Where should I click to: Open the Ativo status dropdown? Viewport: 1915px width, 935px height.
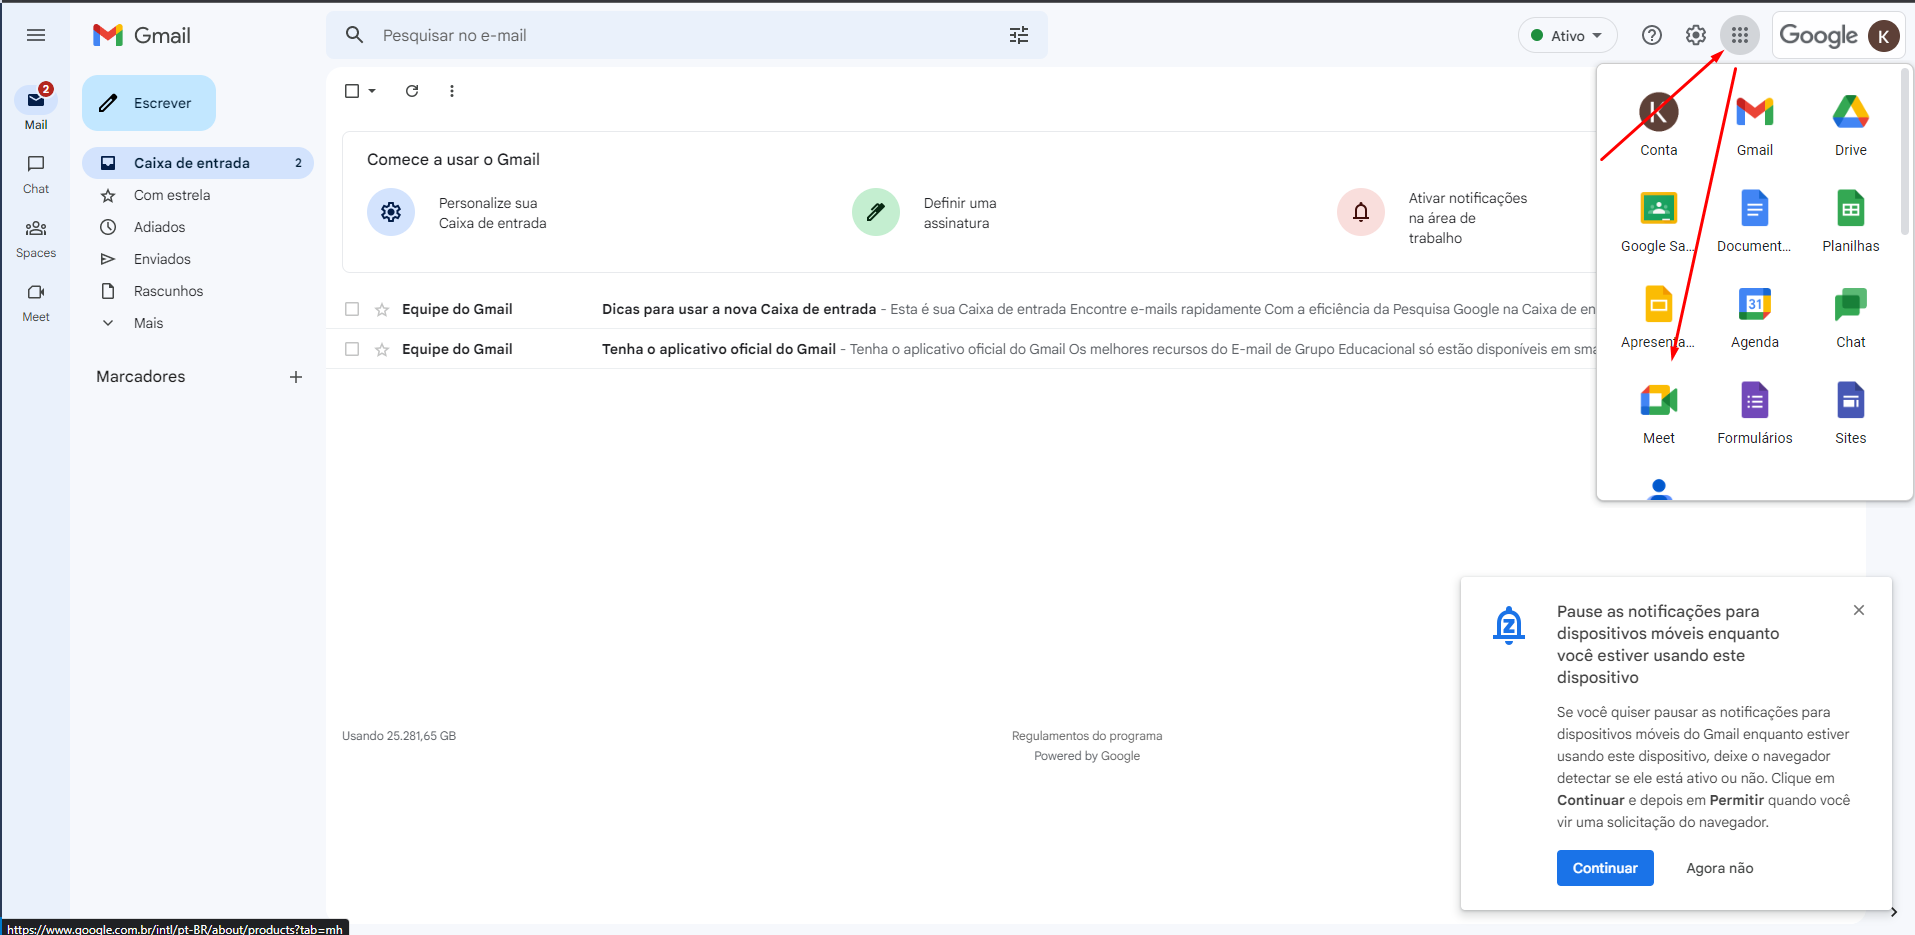(x=1567, y=35)
